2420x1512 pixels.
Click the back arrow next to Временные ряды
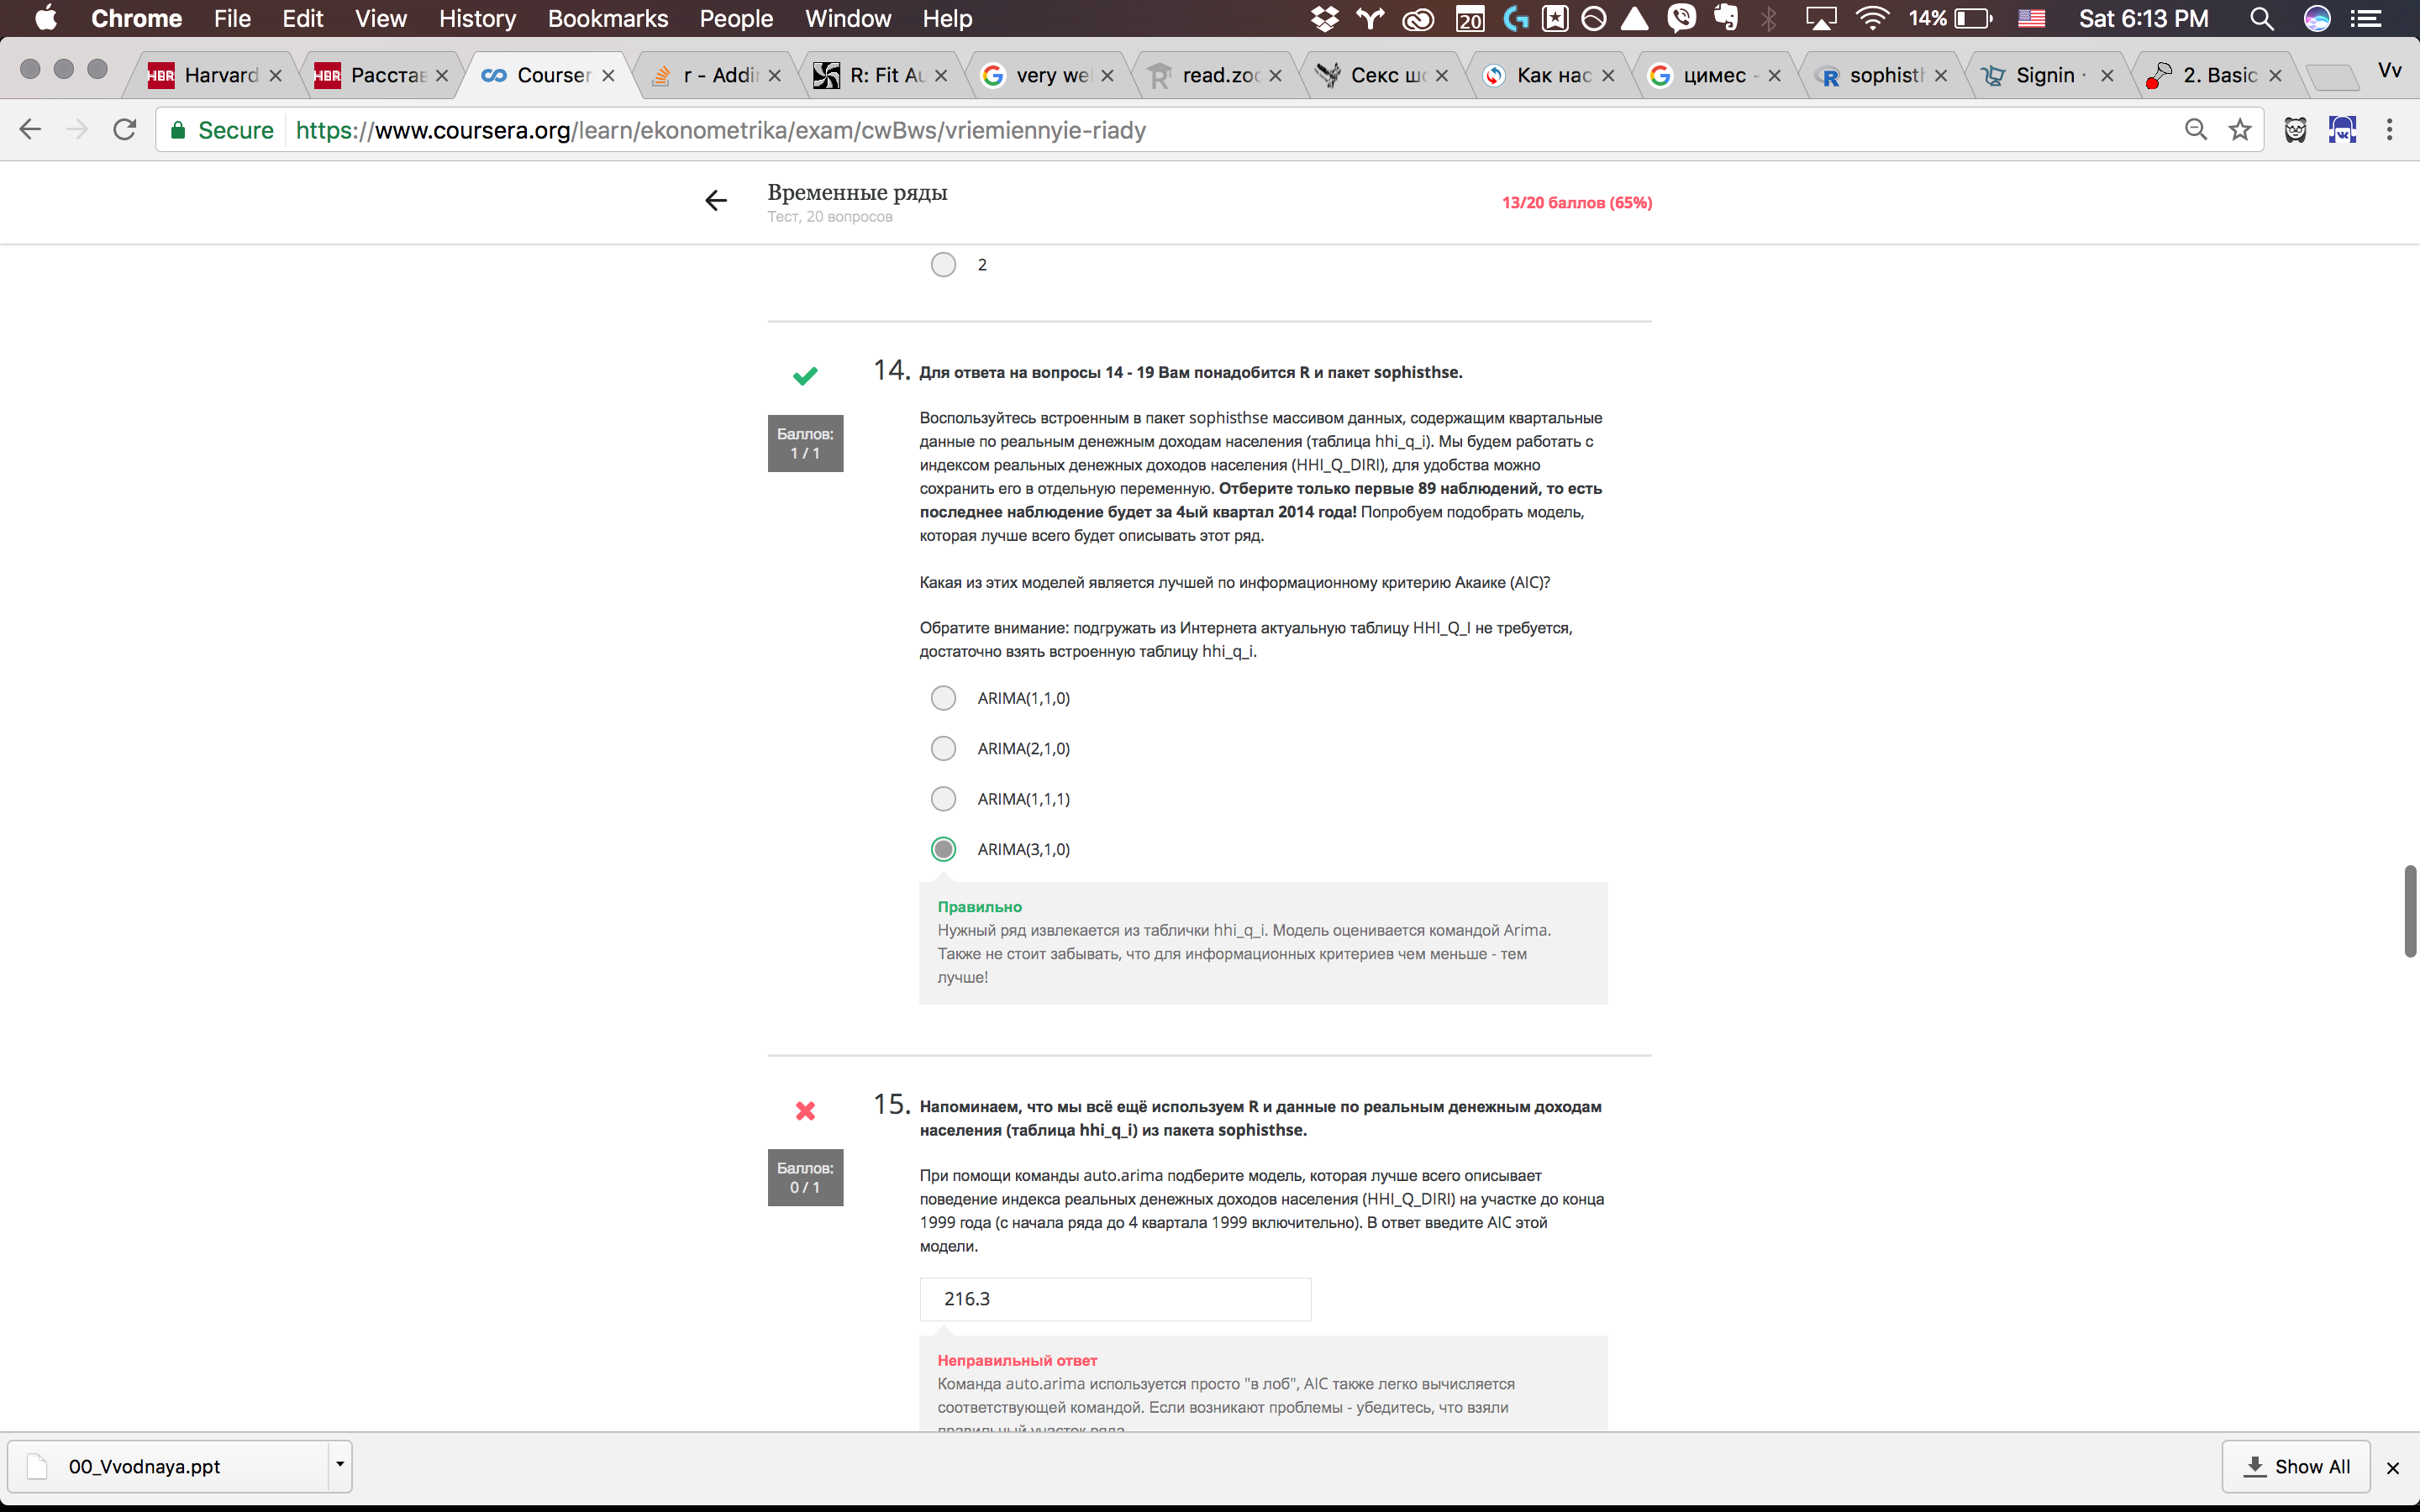click(x=716, y=201)
